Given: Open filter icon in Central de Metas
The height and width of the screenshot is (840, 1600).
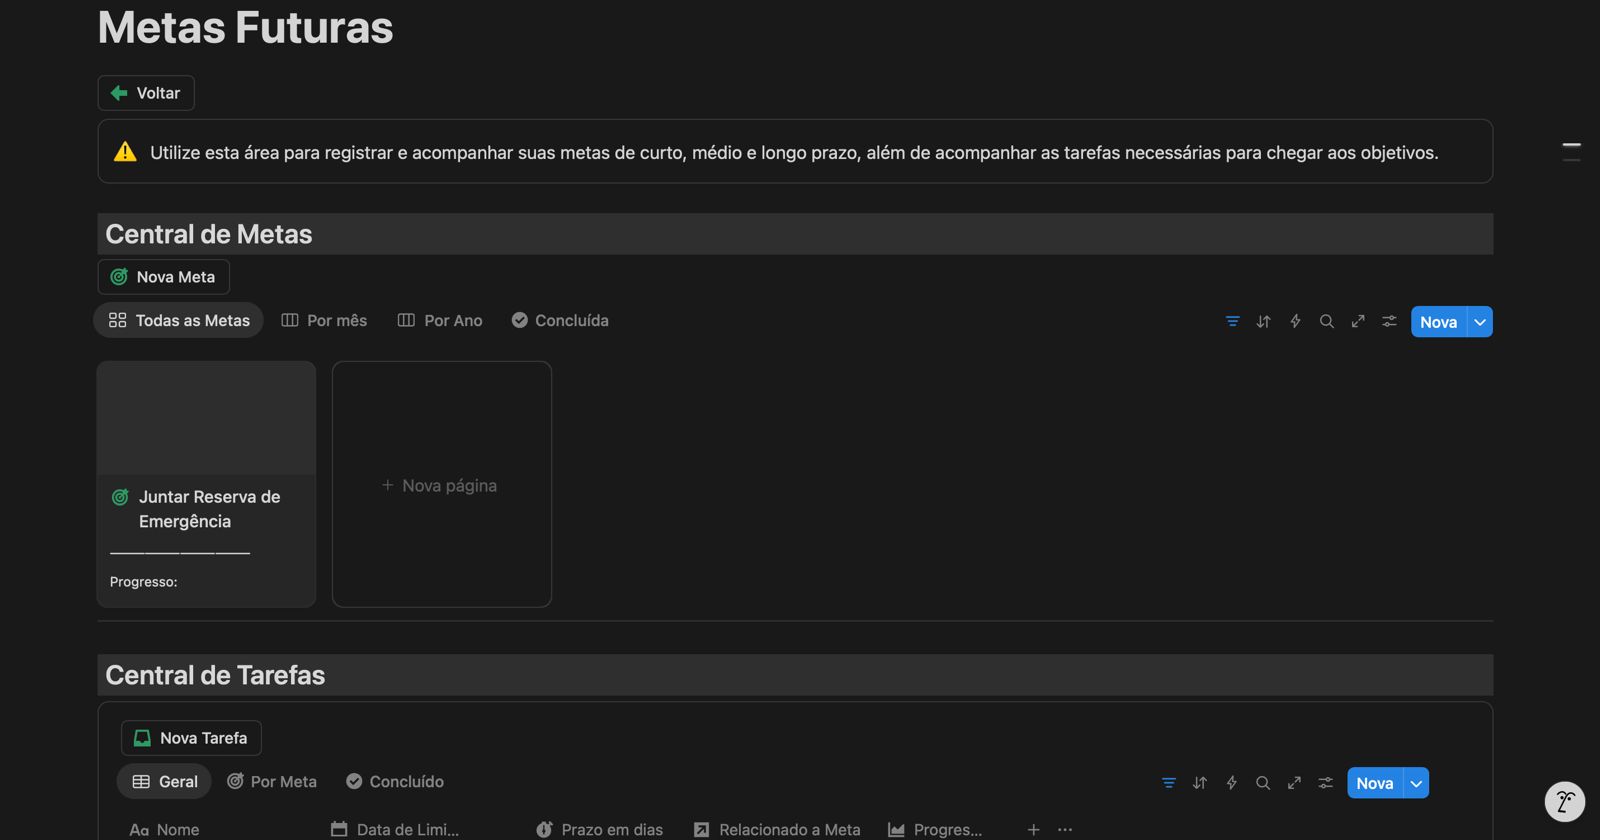Looking at the screenshot, I should coord(1232,322).
